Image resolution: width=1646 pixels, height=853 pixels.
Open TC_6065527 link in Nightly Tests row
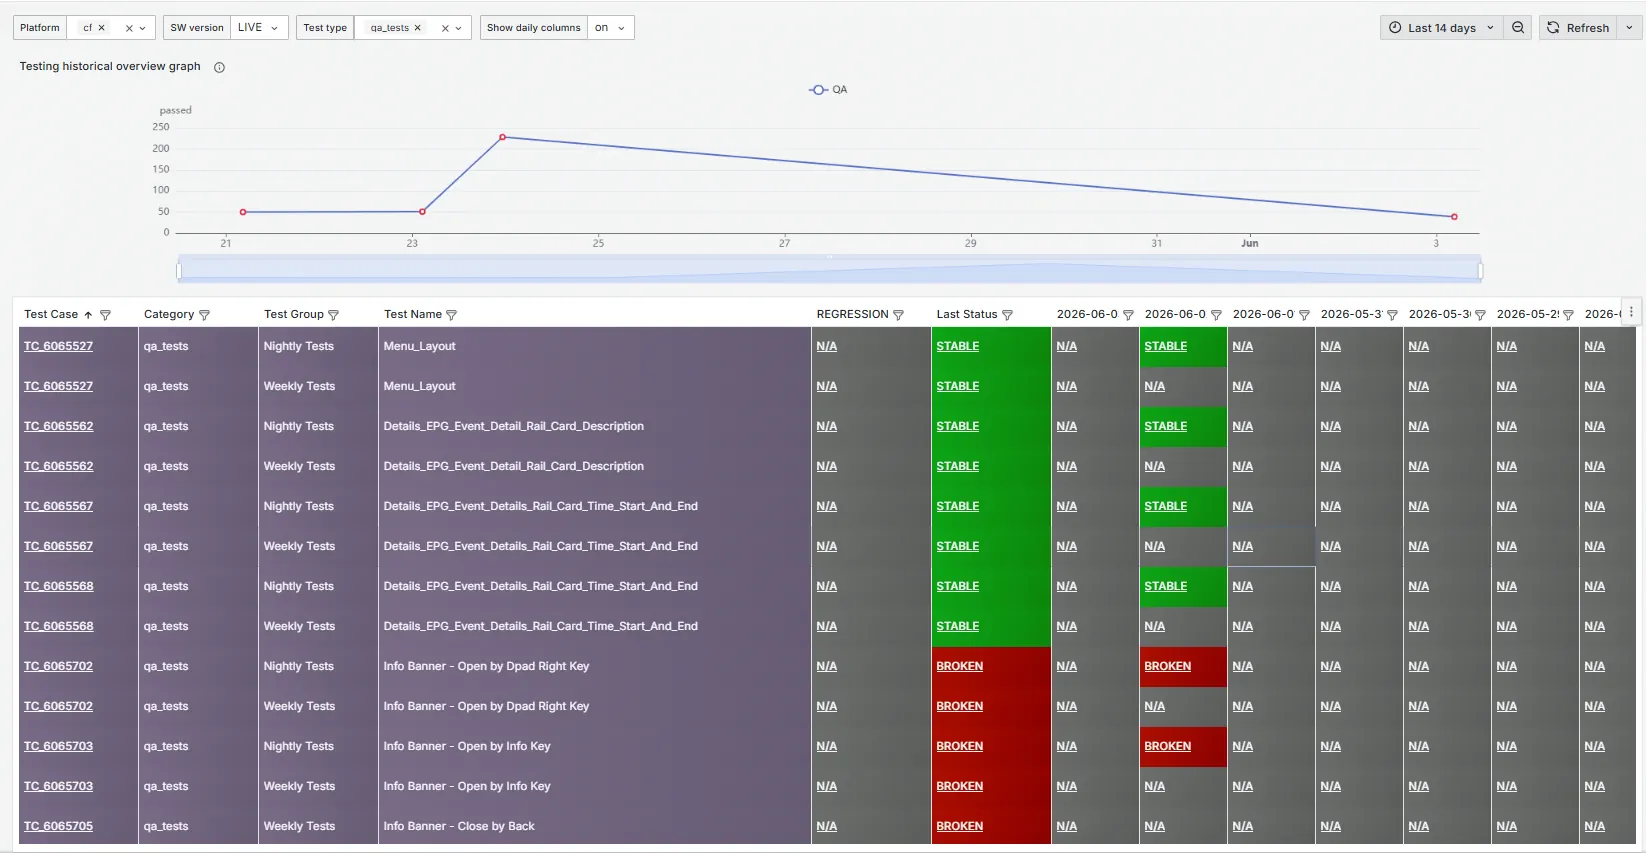pyautogui.click(x=58, y=346)
